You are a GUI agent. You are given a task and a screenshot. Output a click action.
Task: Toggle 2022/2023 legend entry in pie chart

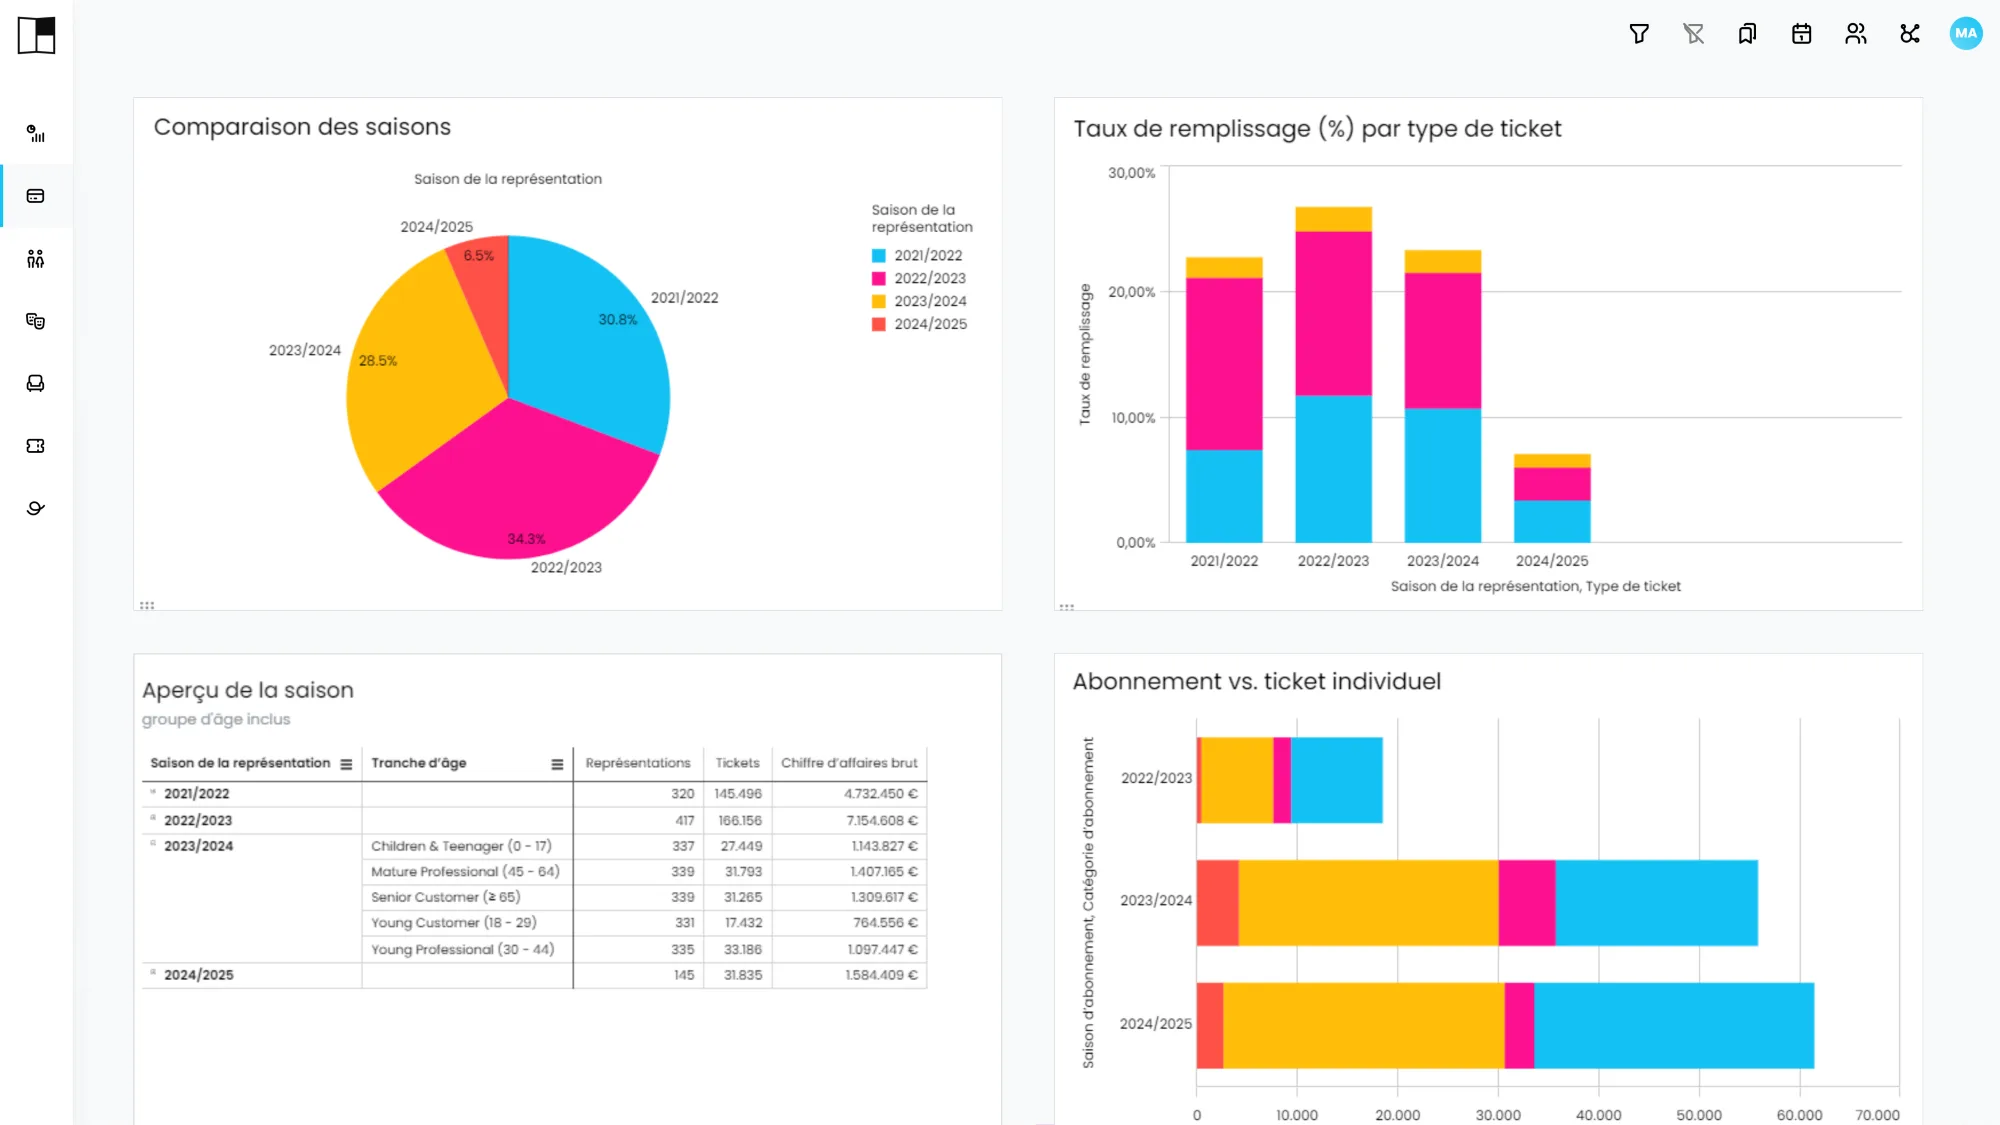[x=918, y=278]
